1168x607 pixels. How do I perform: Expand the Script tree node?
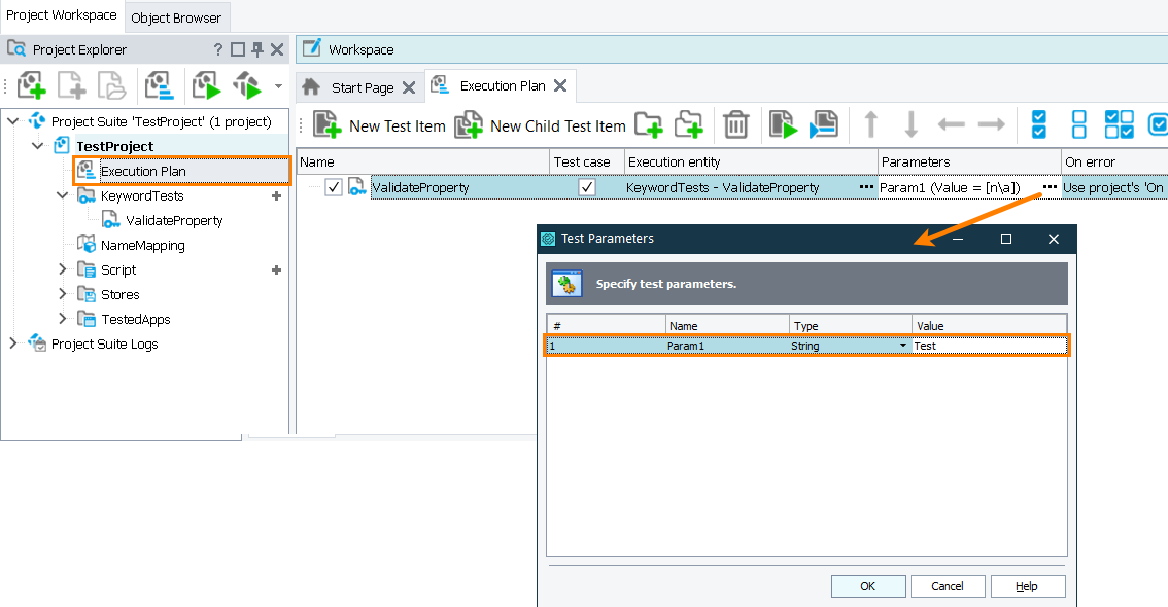click(x=62, y=270)
